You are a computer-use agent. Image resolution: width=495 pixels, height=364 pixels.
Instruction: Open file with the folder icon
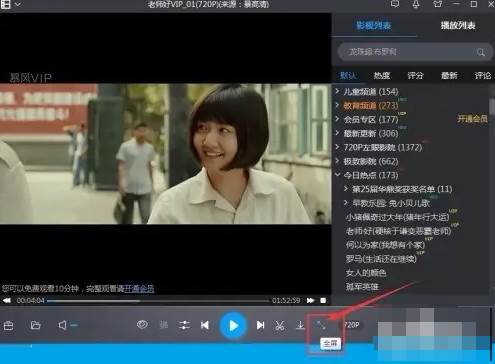pyautogui.click(x=35, y=325)
